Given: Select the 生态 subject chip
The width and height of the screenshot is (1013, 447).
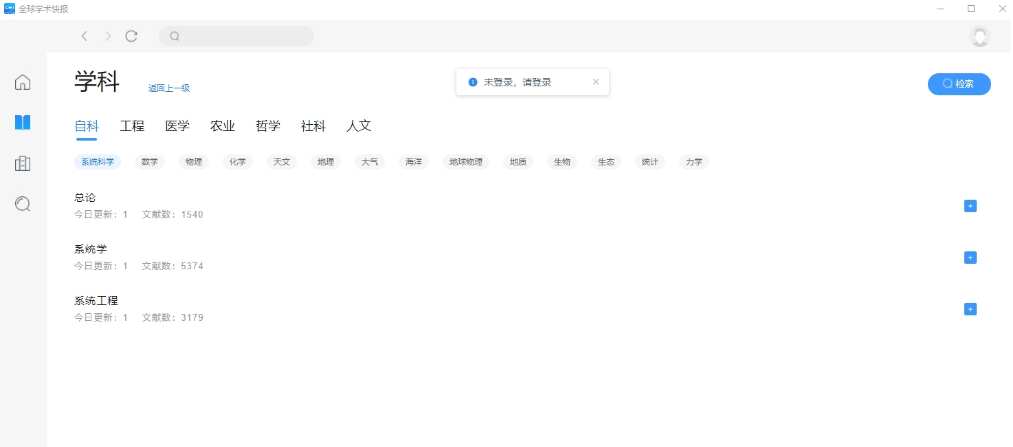Looking at the screenshot, I should 606,162.
